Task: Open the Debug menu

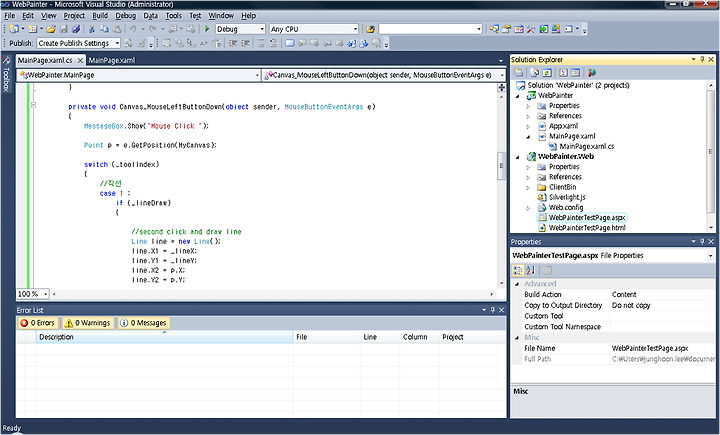Action: (125, 16)
